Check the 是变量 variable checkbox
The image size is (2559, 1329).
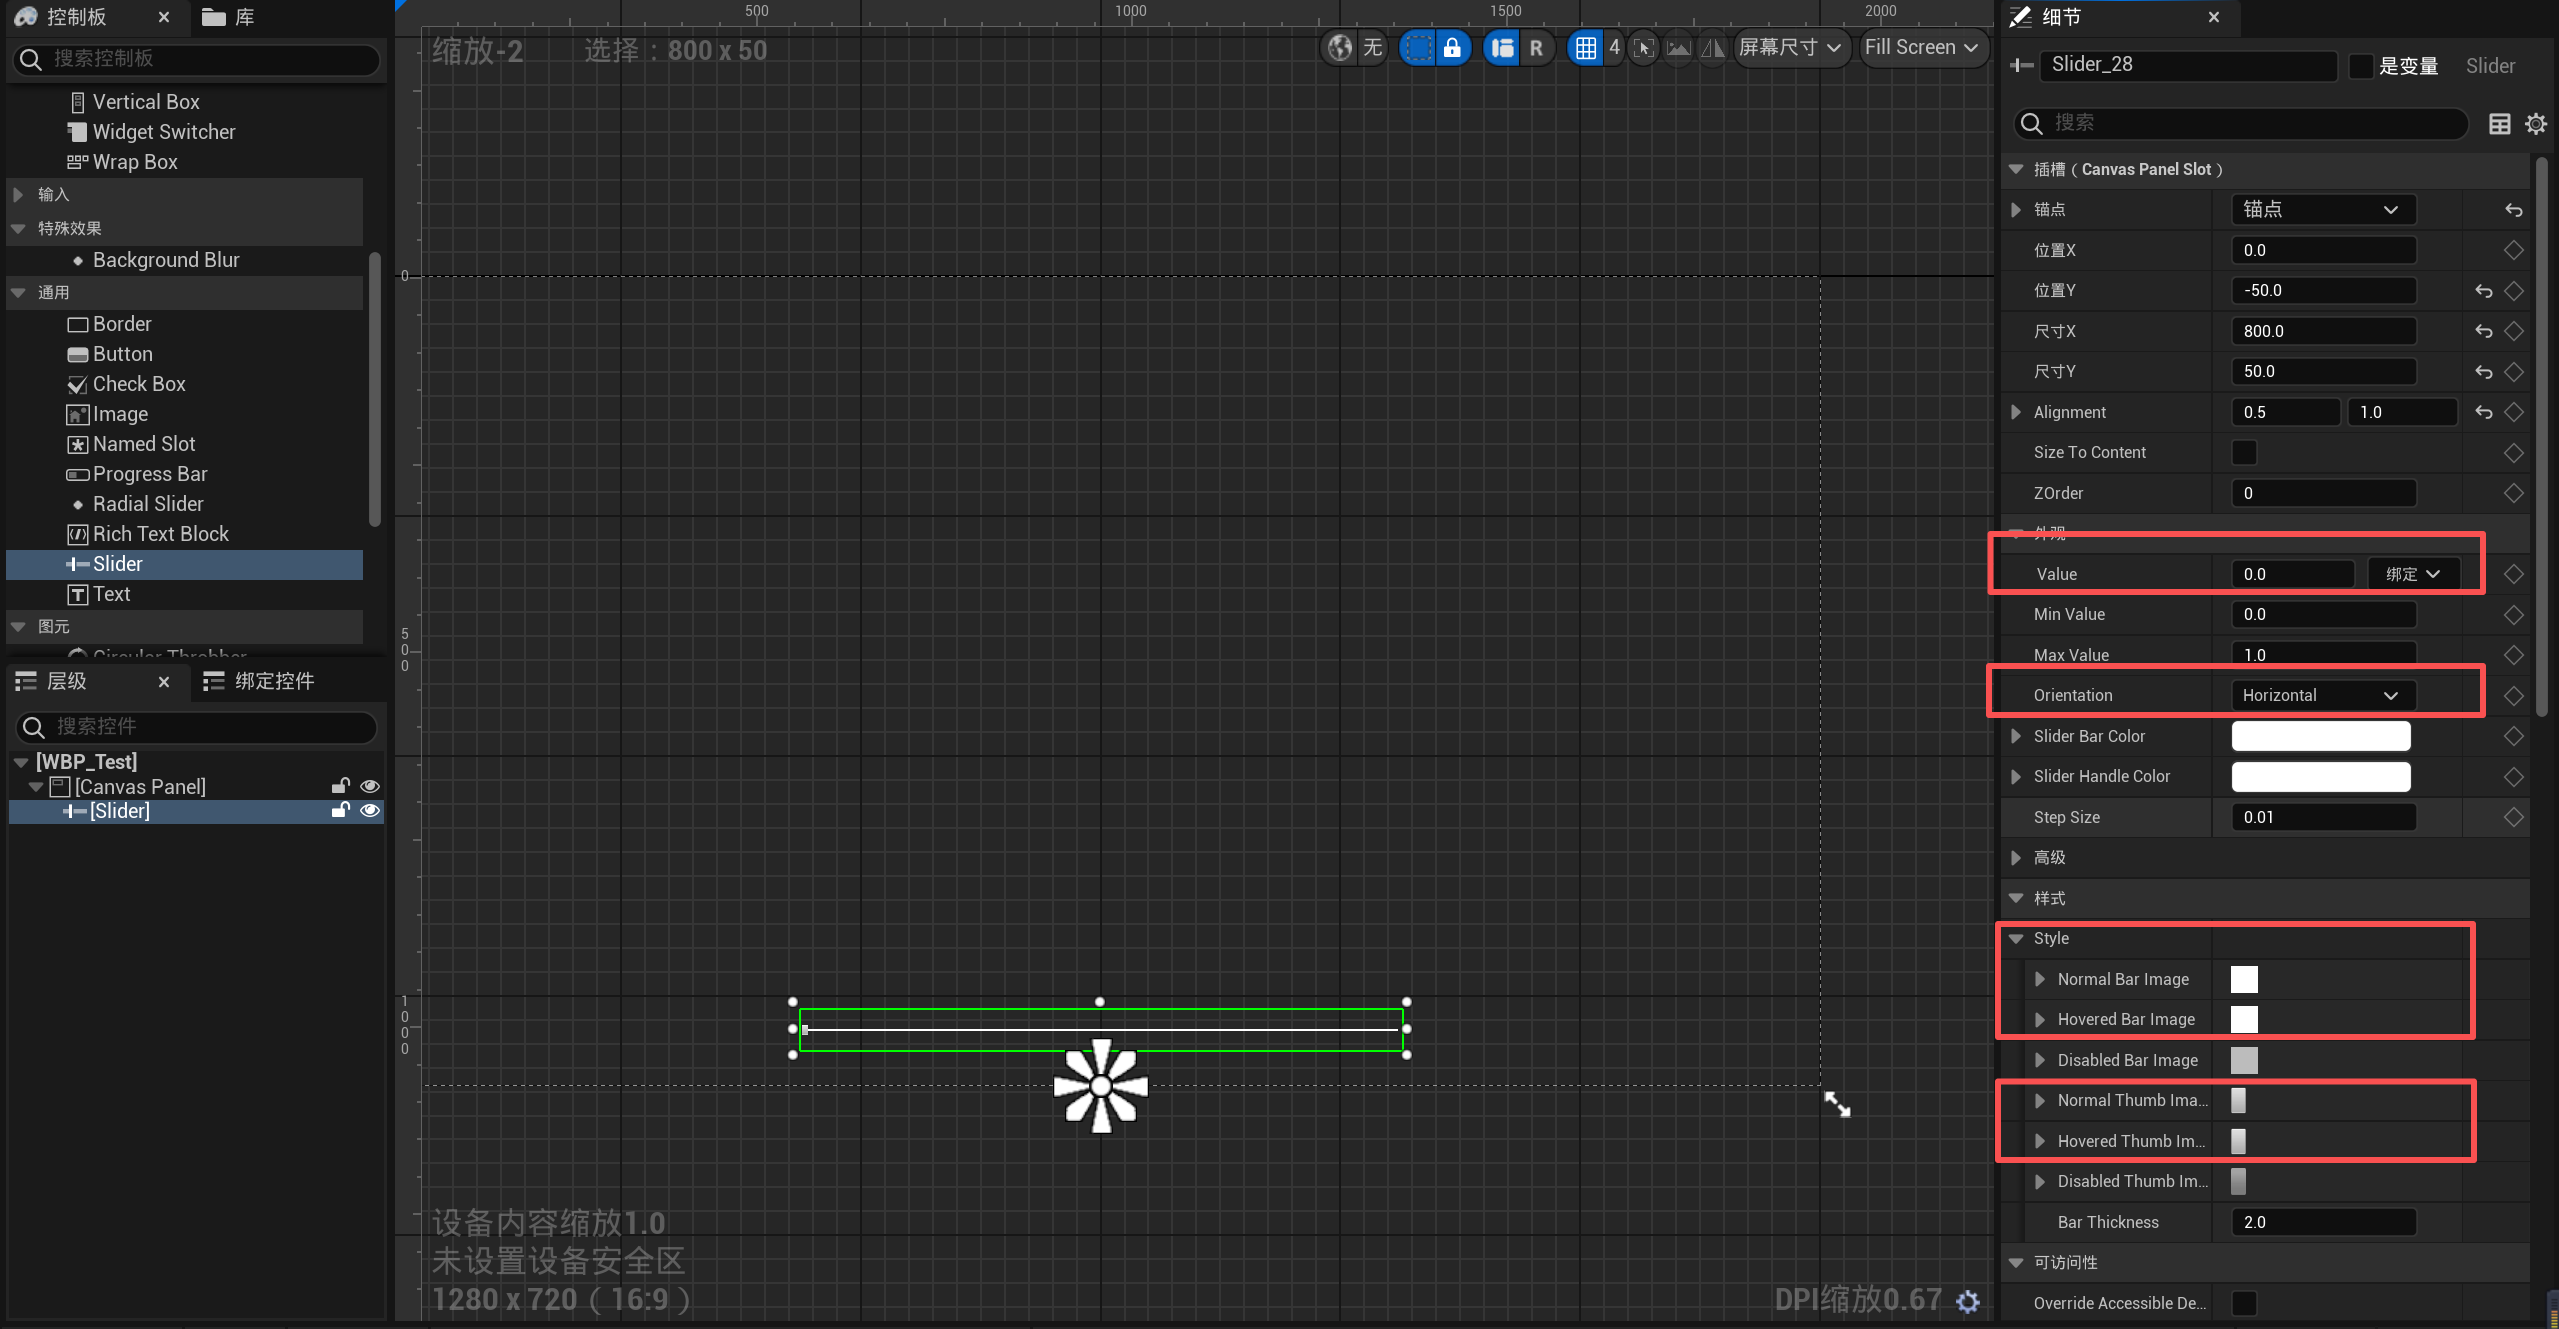coord(2360,66)
